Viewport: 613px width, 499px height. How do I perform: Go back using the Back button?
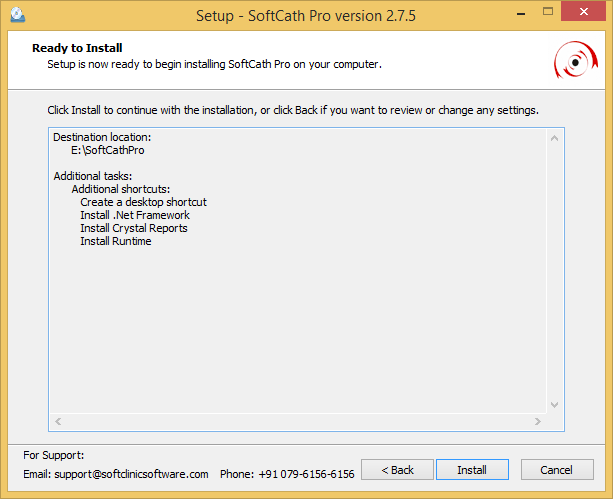point(397,470)
